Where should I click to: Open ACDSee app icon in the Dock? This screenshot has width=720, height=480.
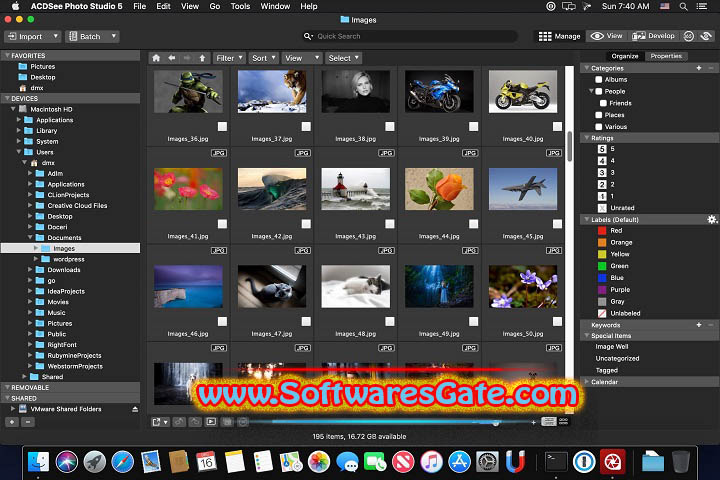[x=613, y=462]
